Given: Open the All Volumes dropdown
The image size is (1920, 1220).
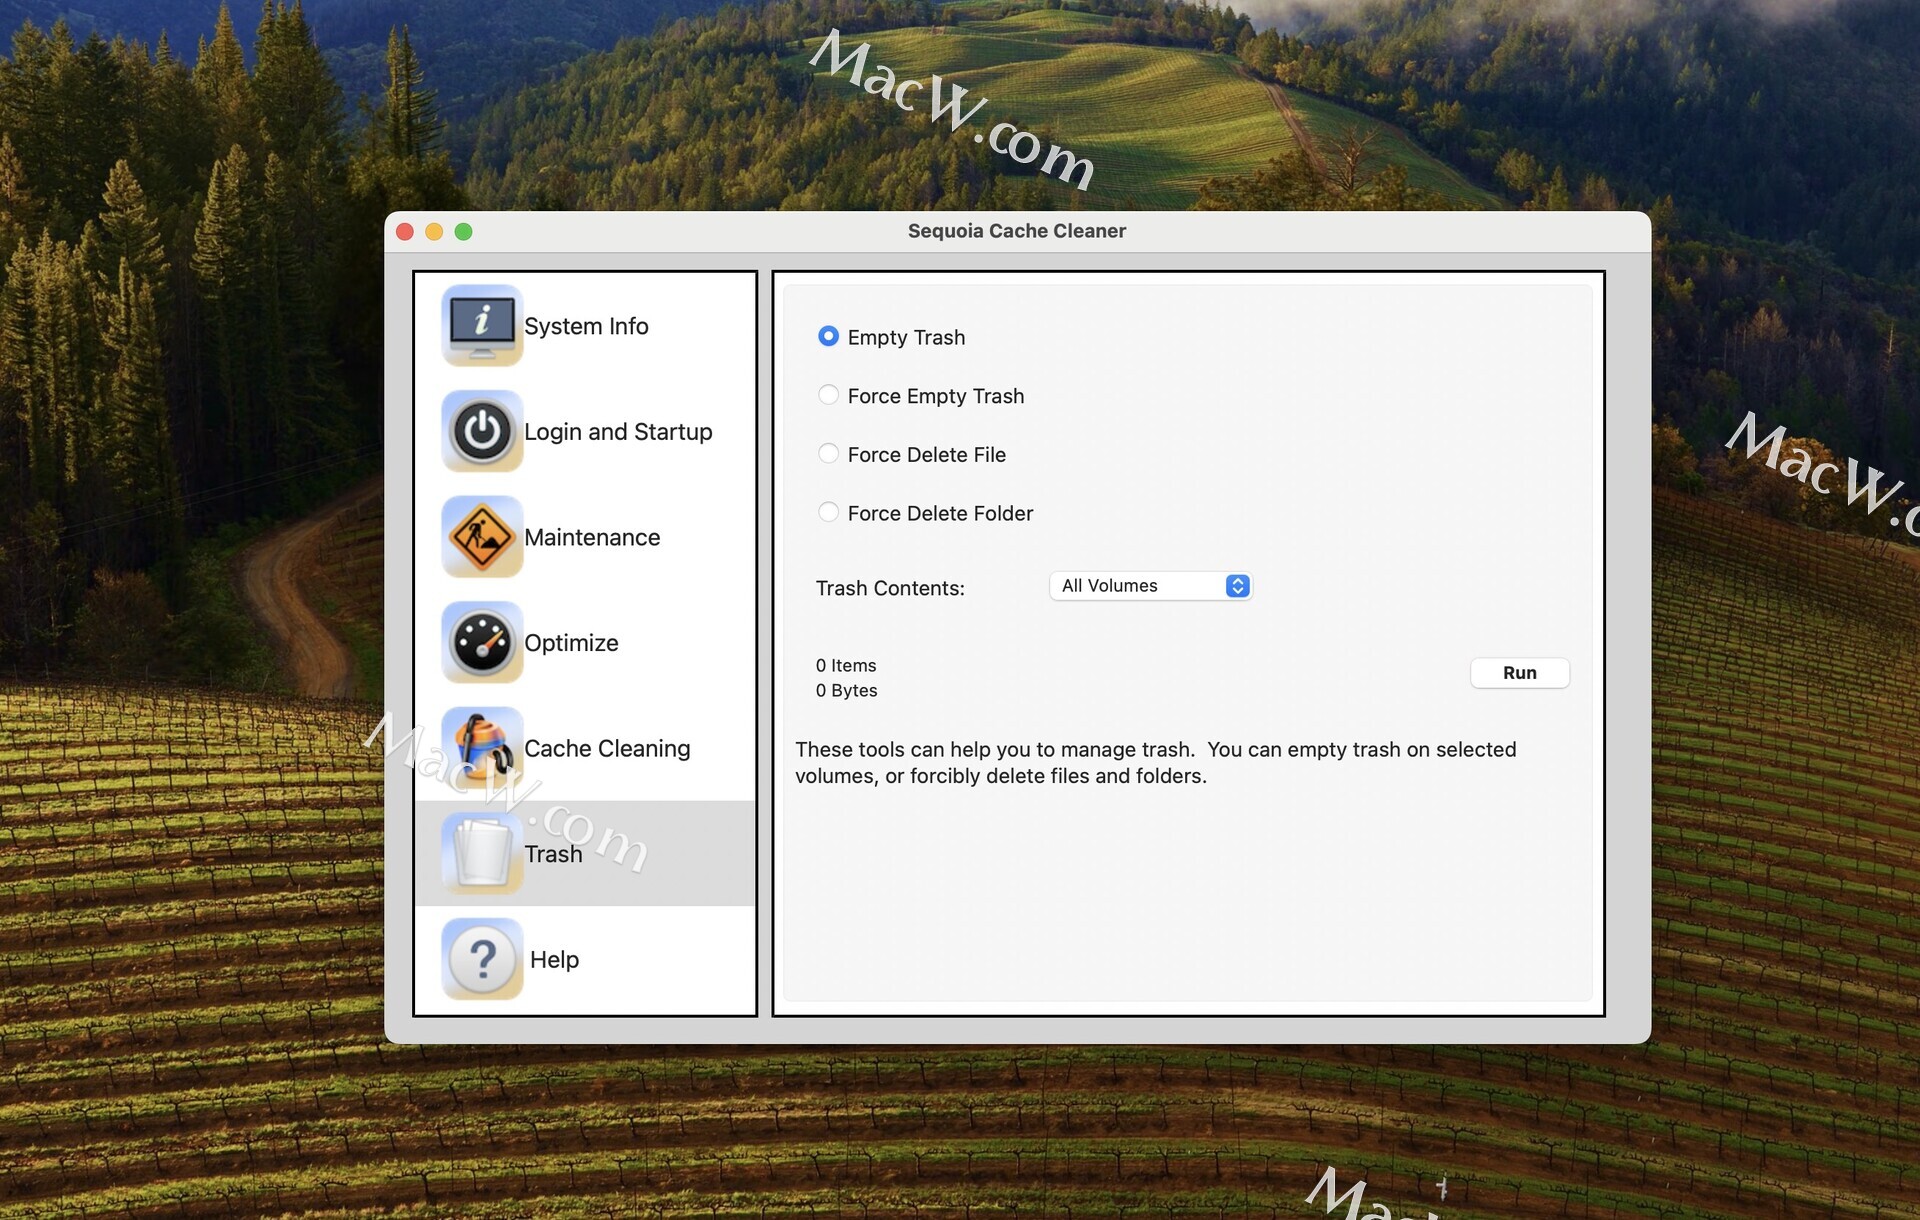Looking at the screenshot, I should click(1150, 586).
